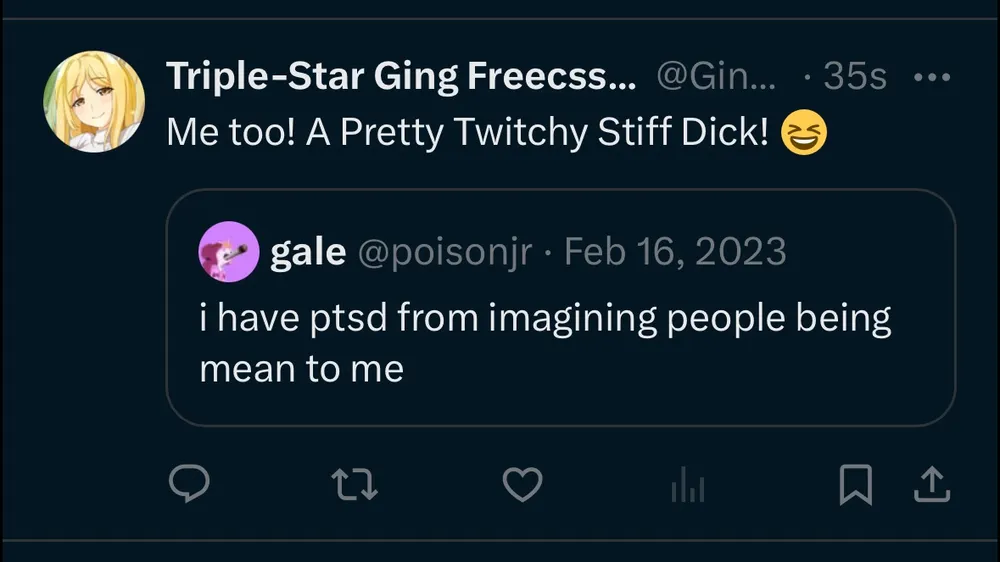Screen dimensions: 1000x562
Task: Click the laughing emoji in the tweet
Action: click(803, 134)
